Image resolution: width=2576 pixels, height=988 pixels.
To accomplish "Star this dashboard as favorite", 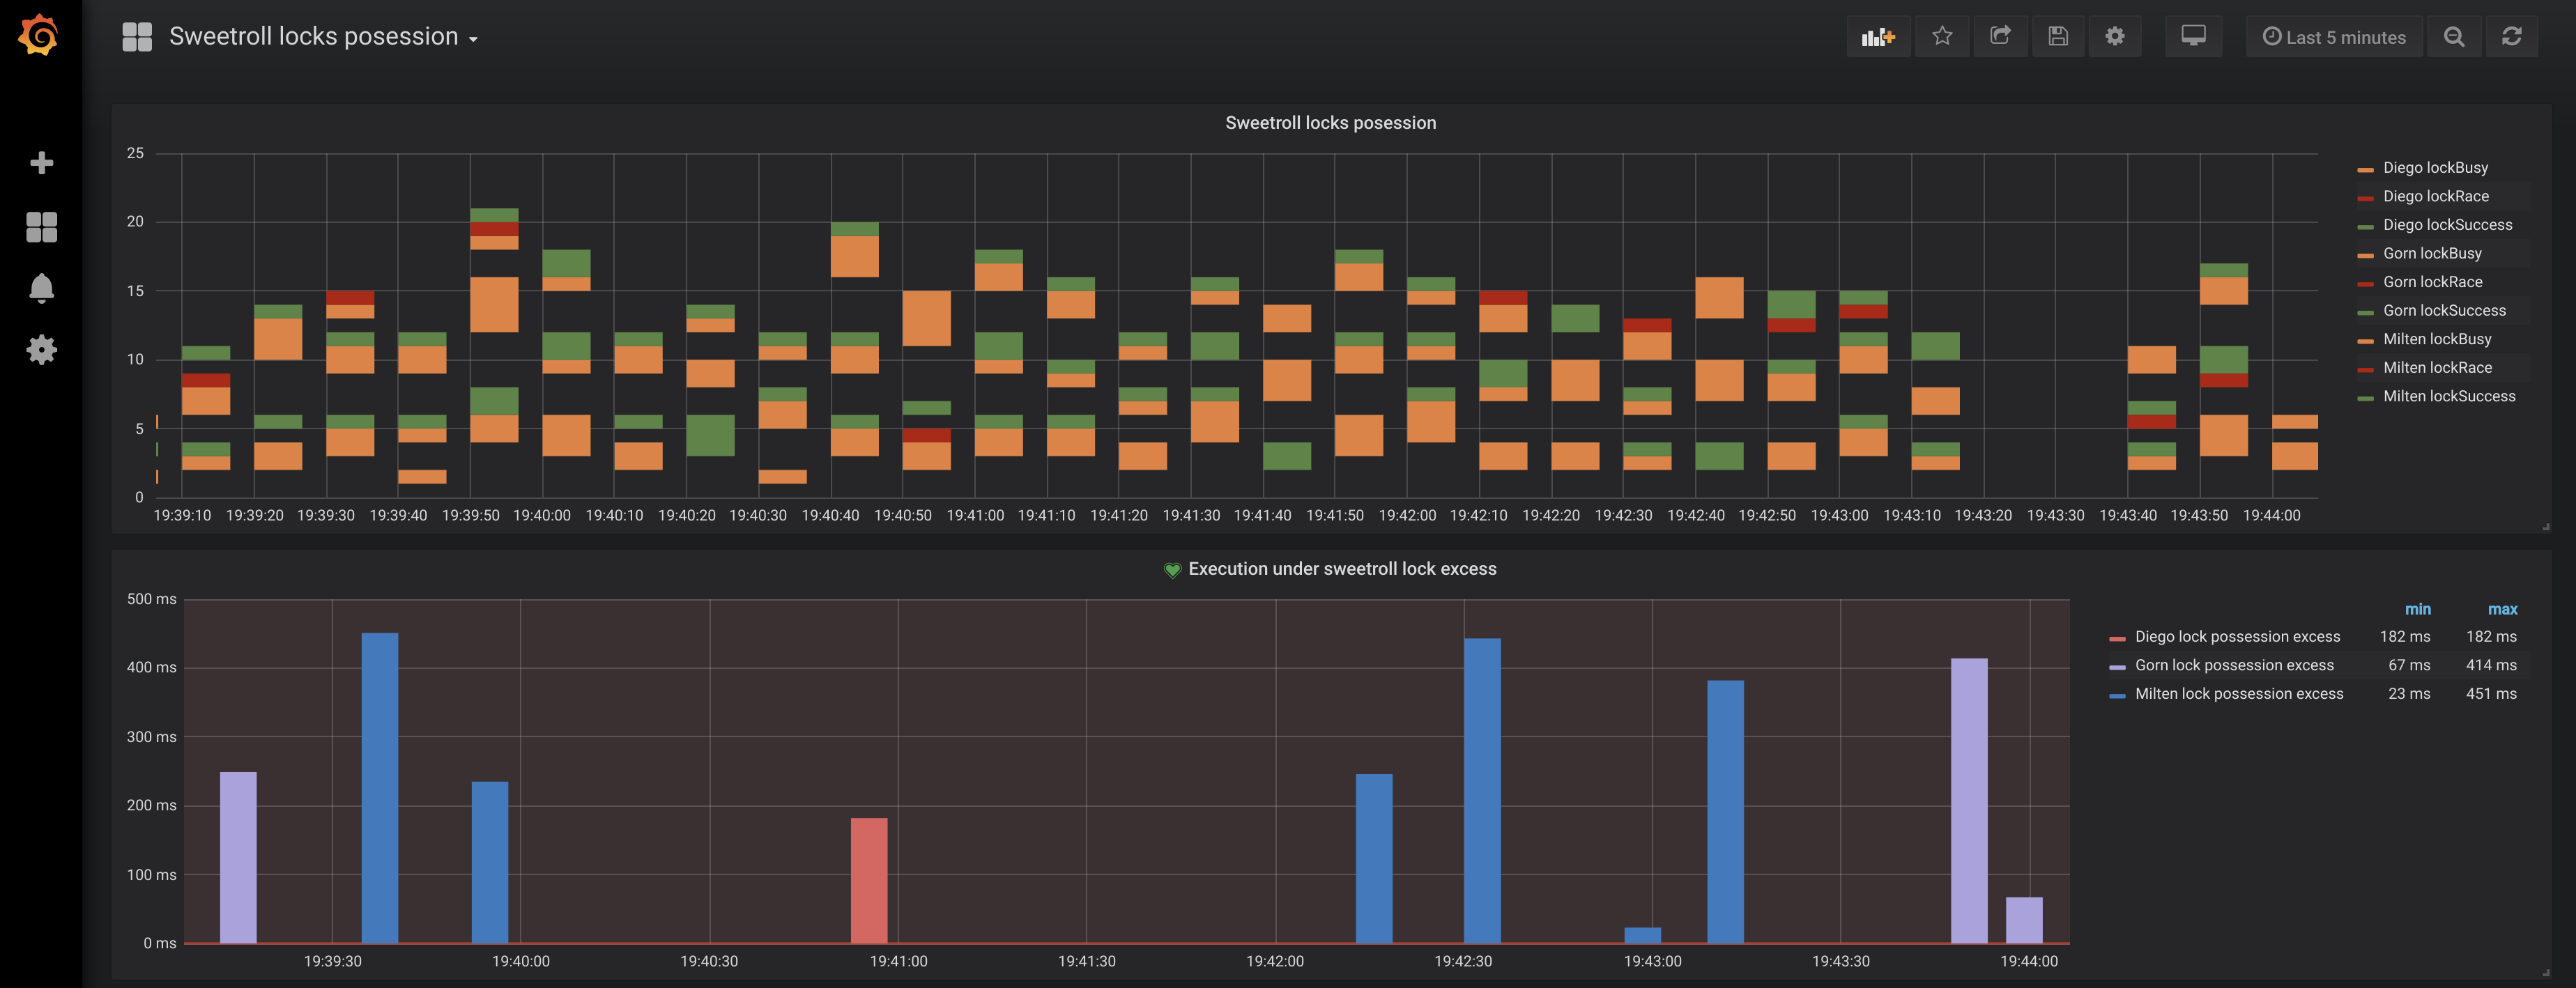I will 1942,37.
